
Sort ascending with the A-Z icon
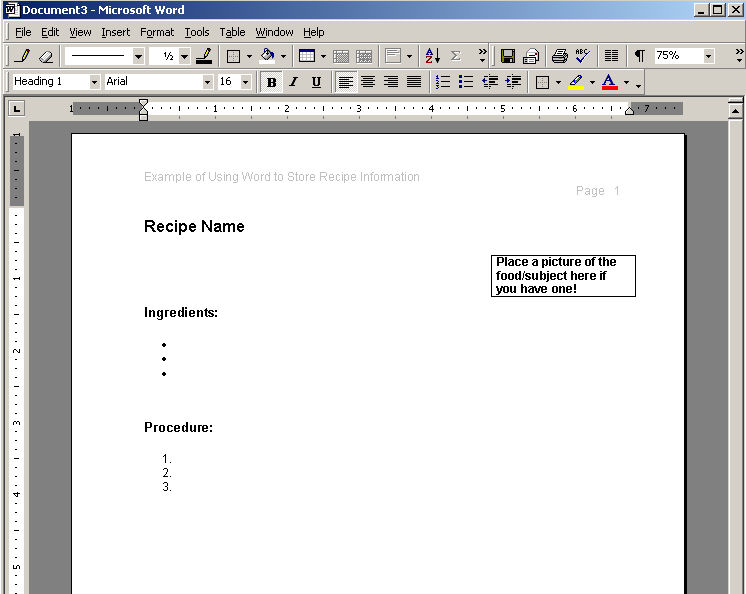click(x=432, y=56)
